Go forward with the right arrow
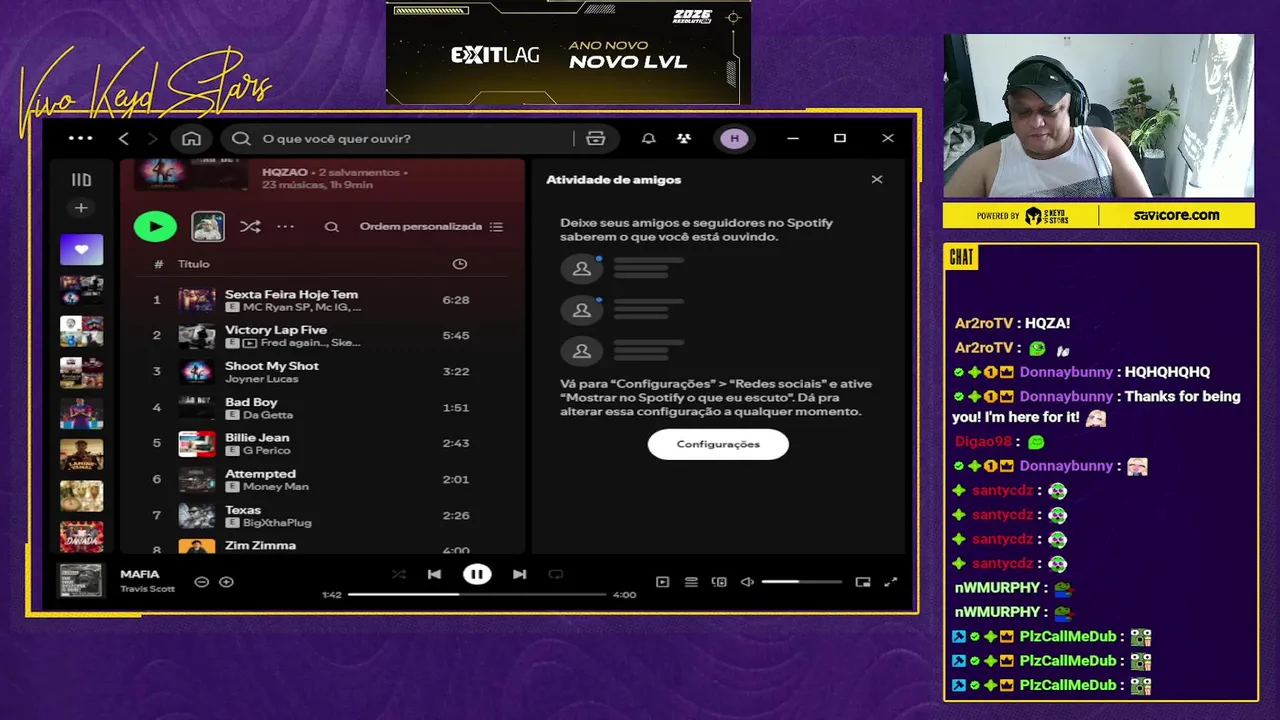The image size is (1280, 720). (152, 138)
